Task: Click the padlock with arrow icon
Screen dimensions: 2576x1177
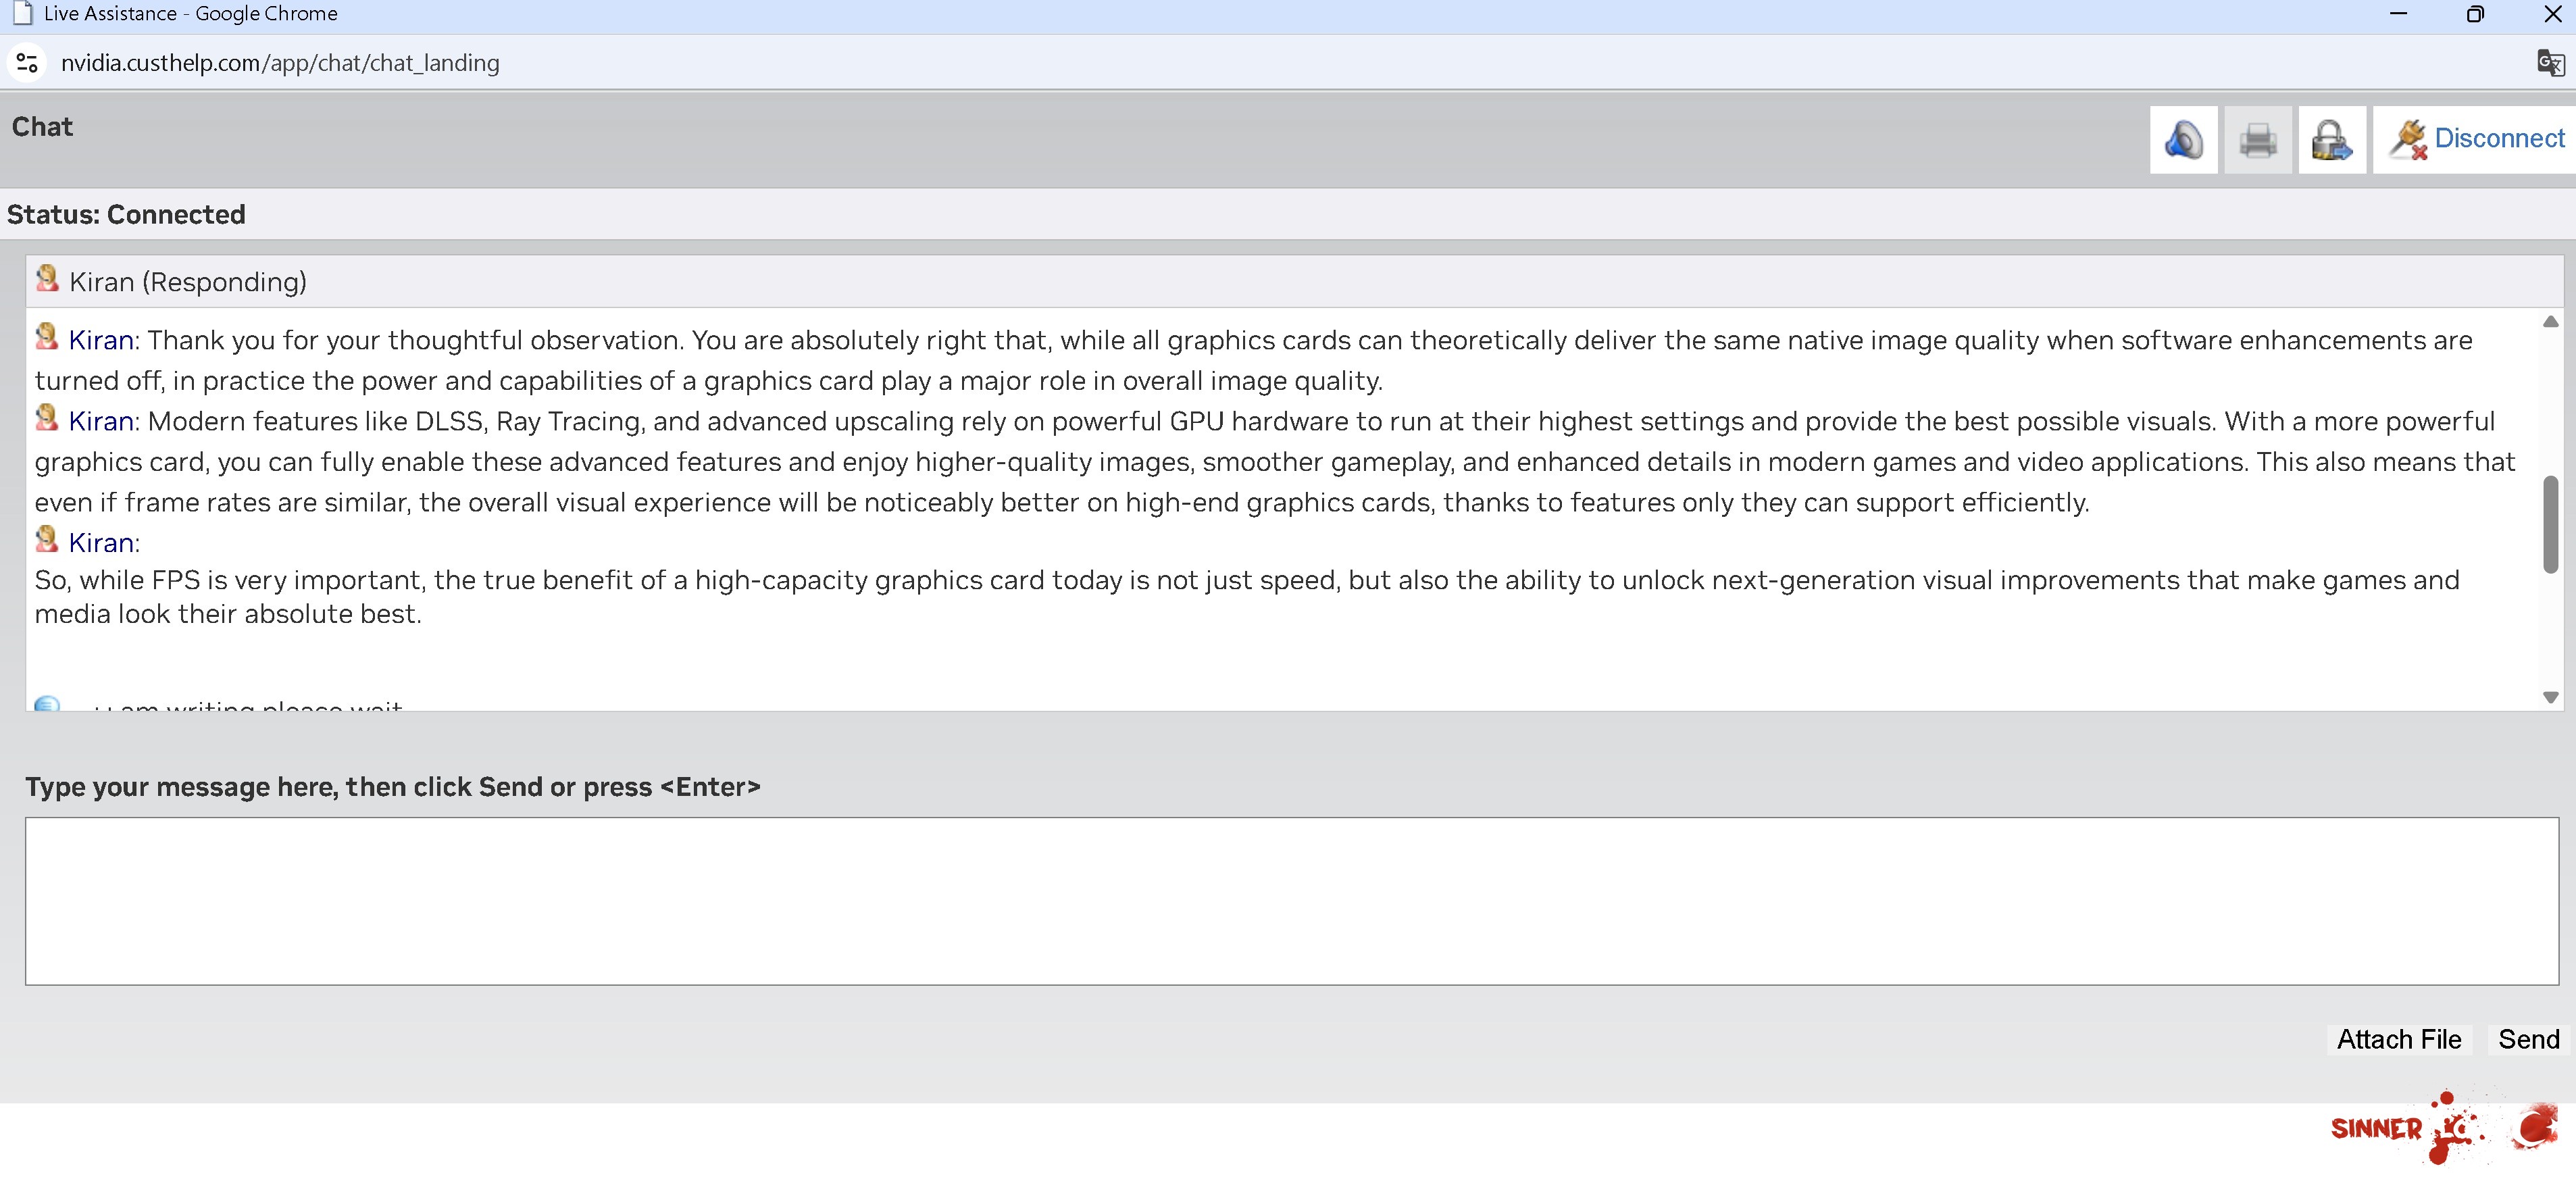Action: 2331,140
